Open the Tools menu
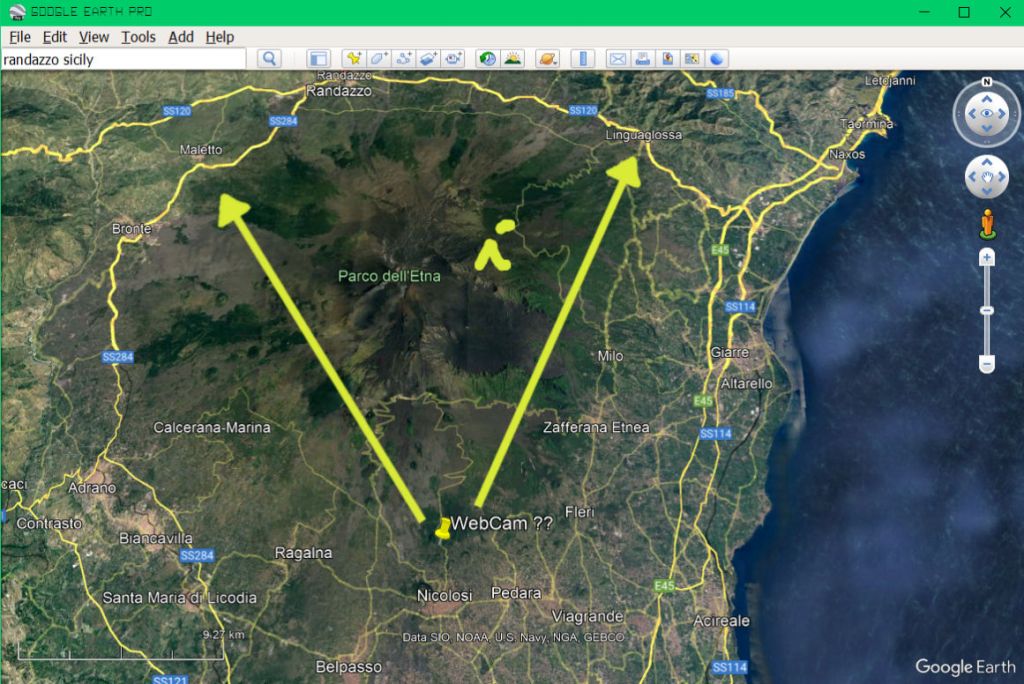This screenshot has width=1024, height=684. point(139,37)
